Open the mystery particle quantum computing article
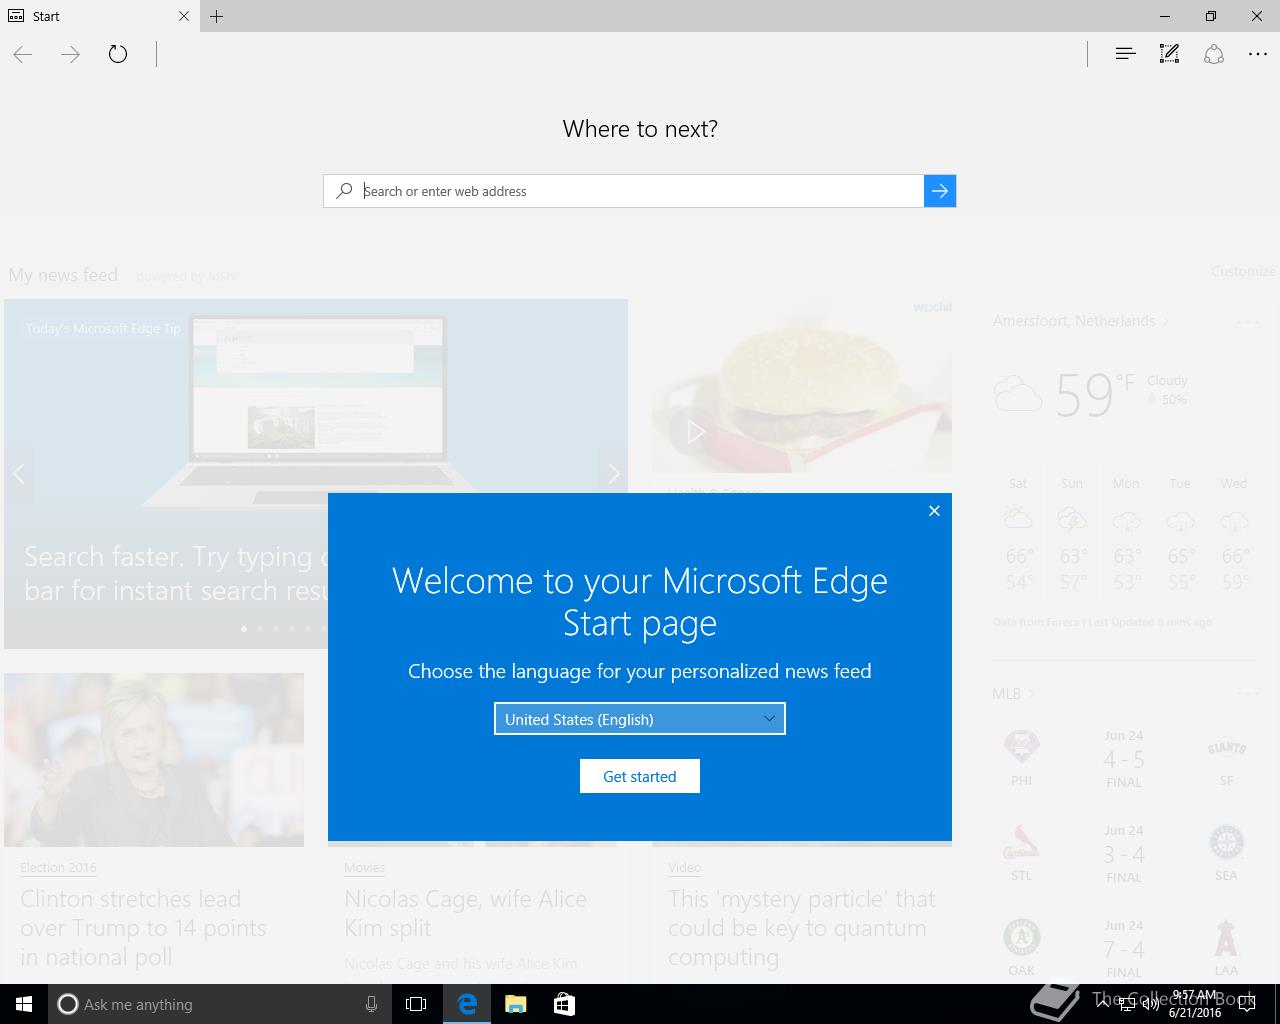The image size is (1280, 1024). [x=802, y=928]
